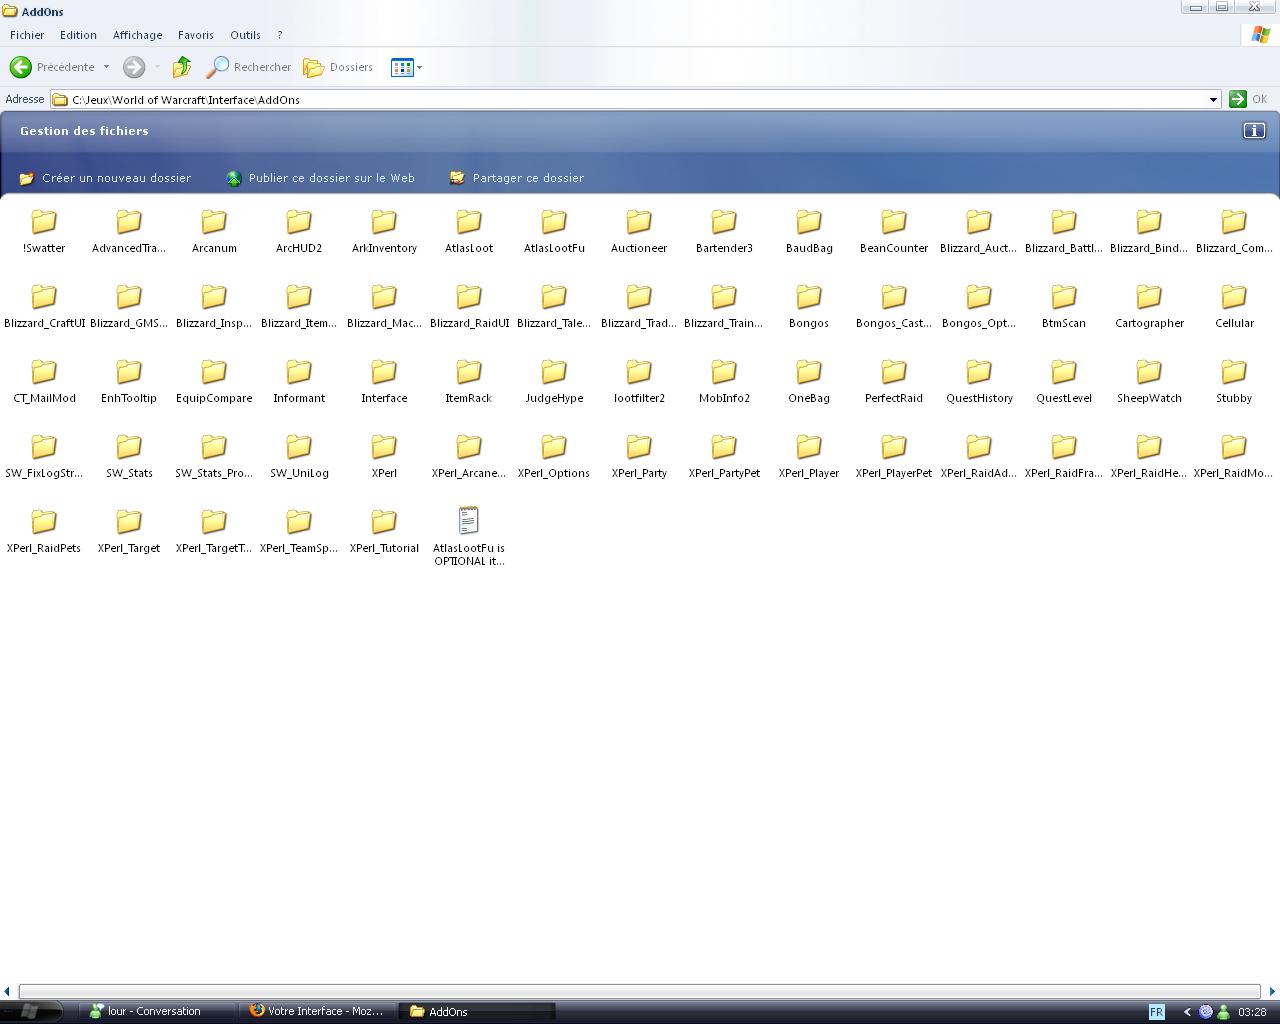
Task: Select the AtlasLootFu folder
Action: point(554,231)
